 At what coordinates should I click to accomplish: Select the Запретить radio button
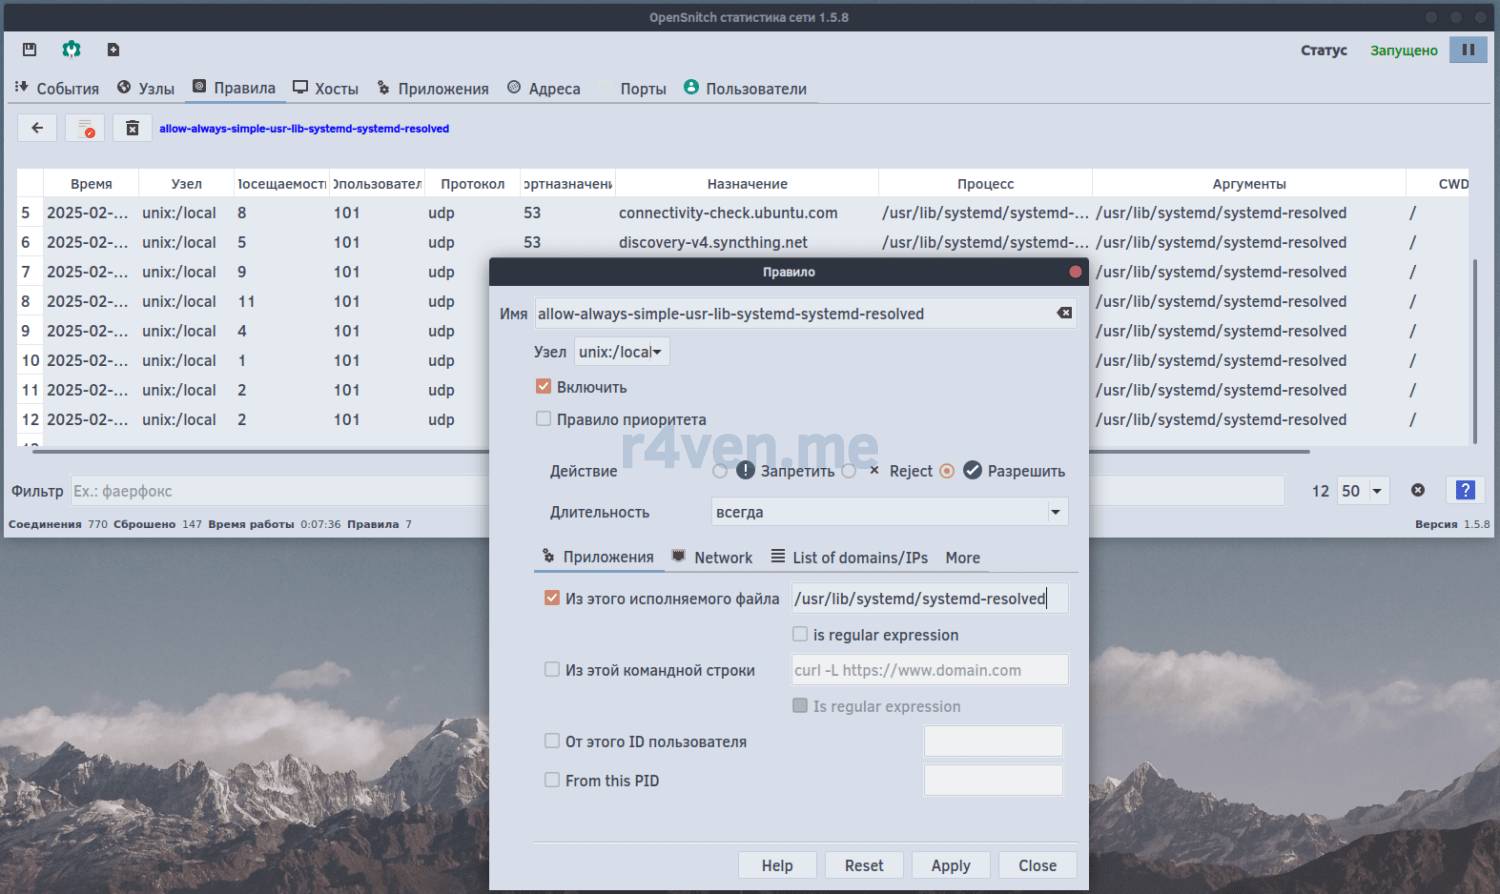tap(720, 471)
